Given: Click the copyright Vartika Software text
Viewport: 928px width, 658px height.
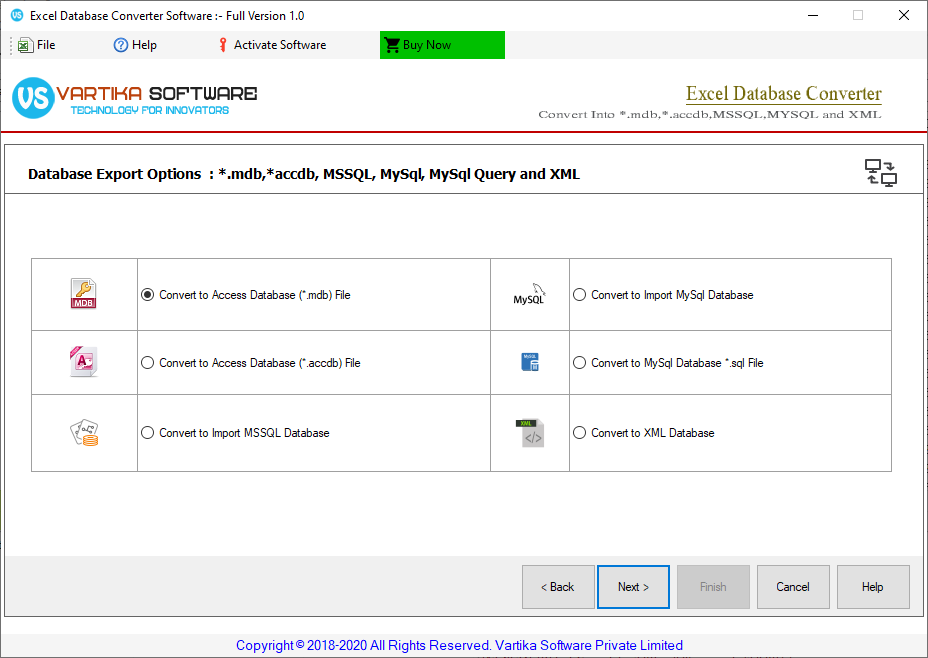Looking at the screenshot, I should tap(459, 645).
